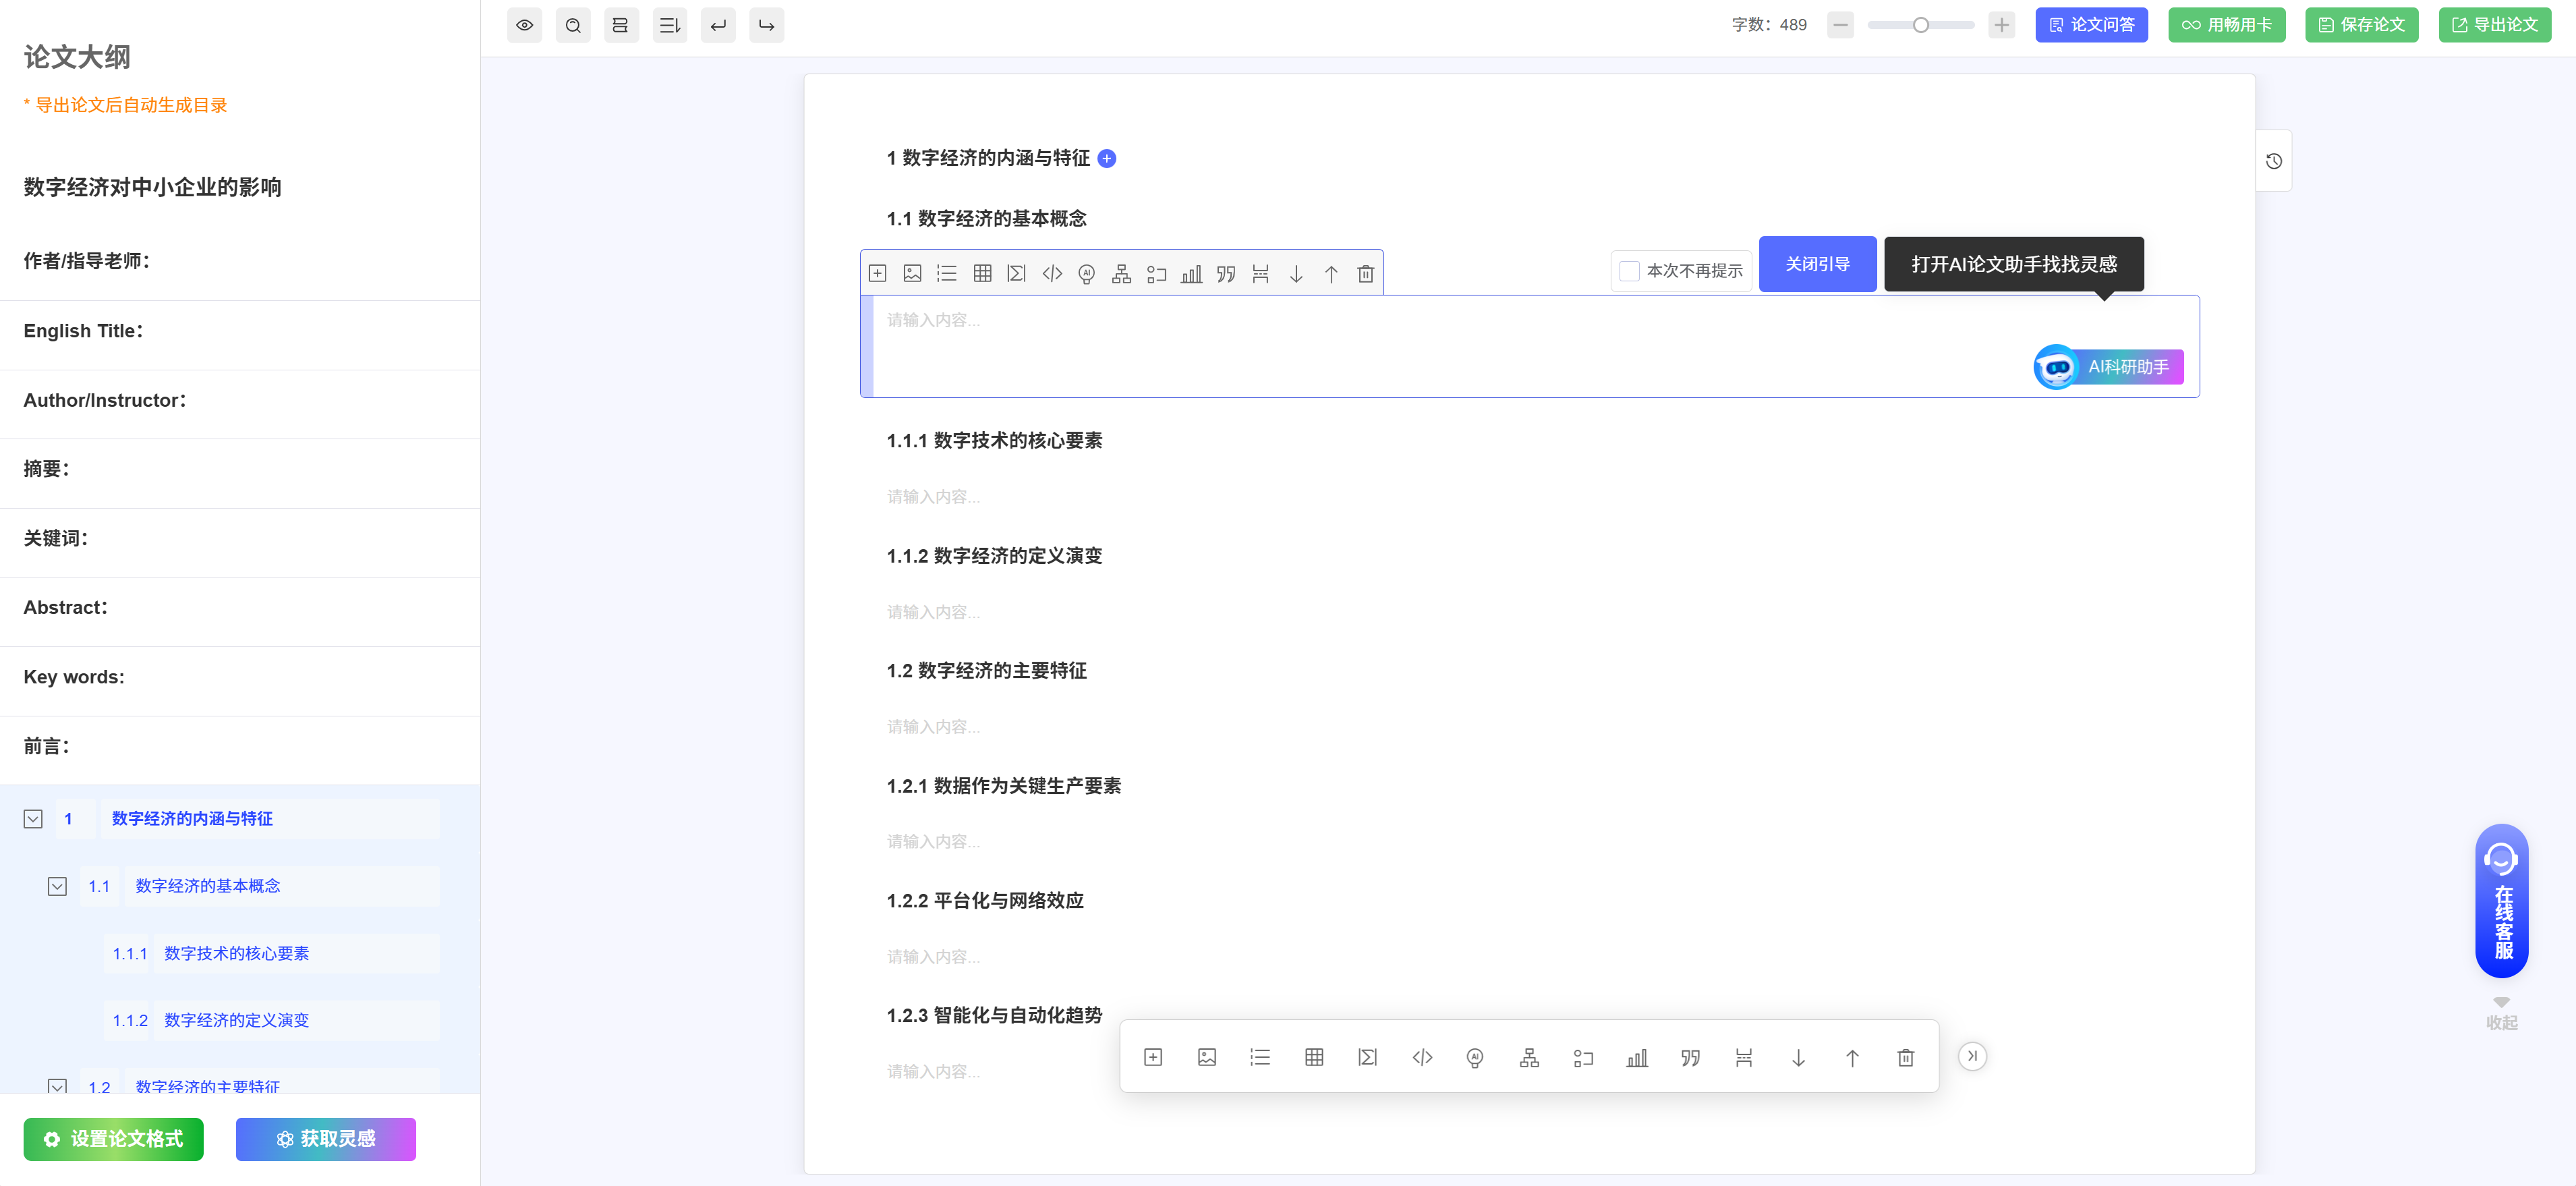This screenshot has height=1186, width=2576.
Task: Select outline item 1.1.1 数字技术的核心要素
Action: click(236, 953)
